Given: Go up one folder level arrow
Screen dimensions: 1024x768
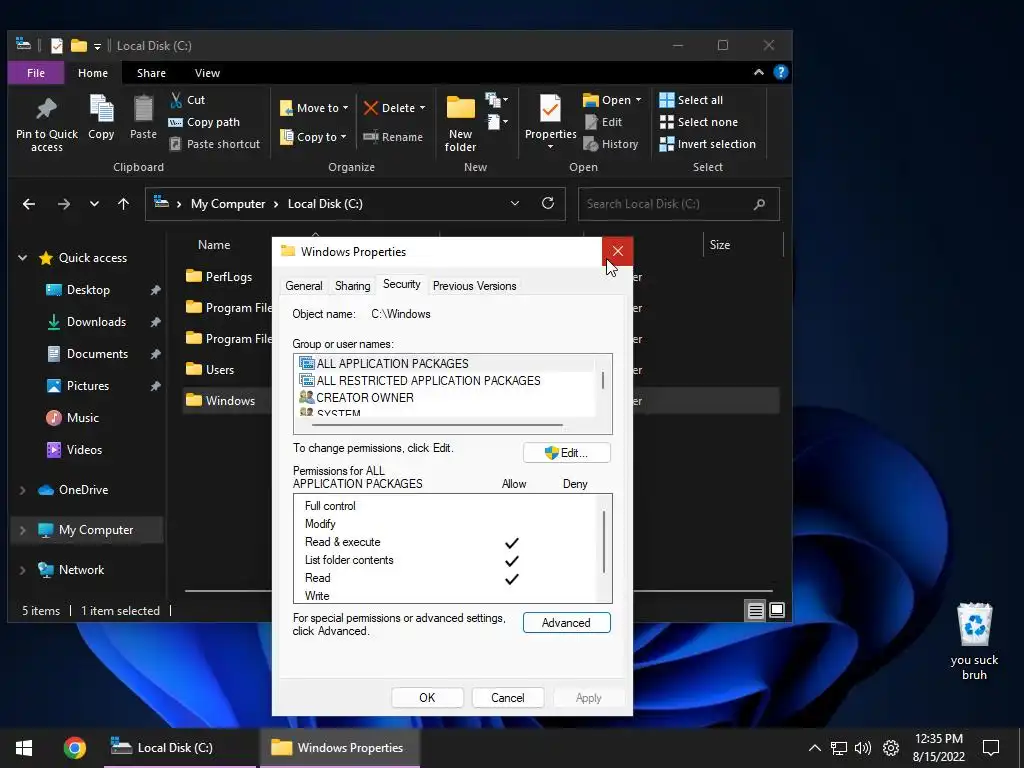Looking at the screenshot, I should pos(123,204).
